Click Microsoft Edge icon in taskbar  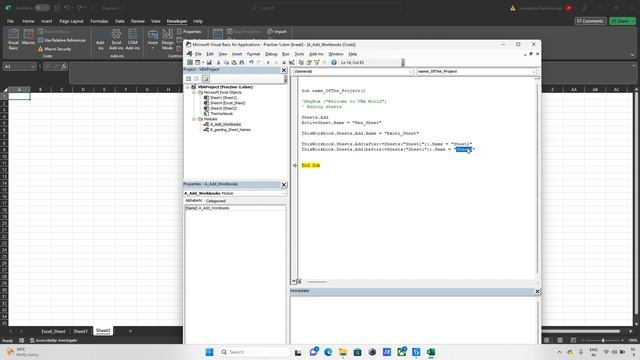(328, 352)
